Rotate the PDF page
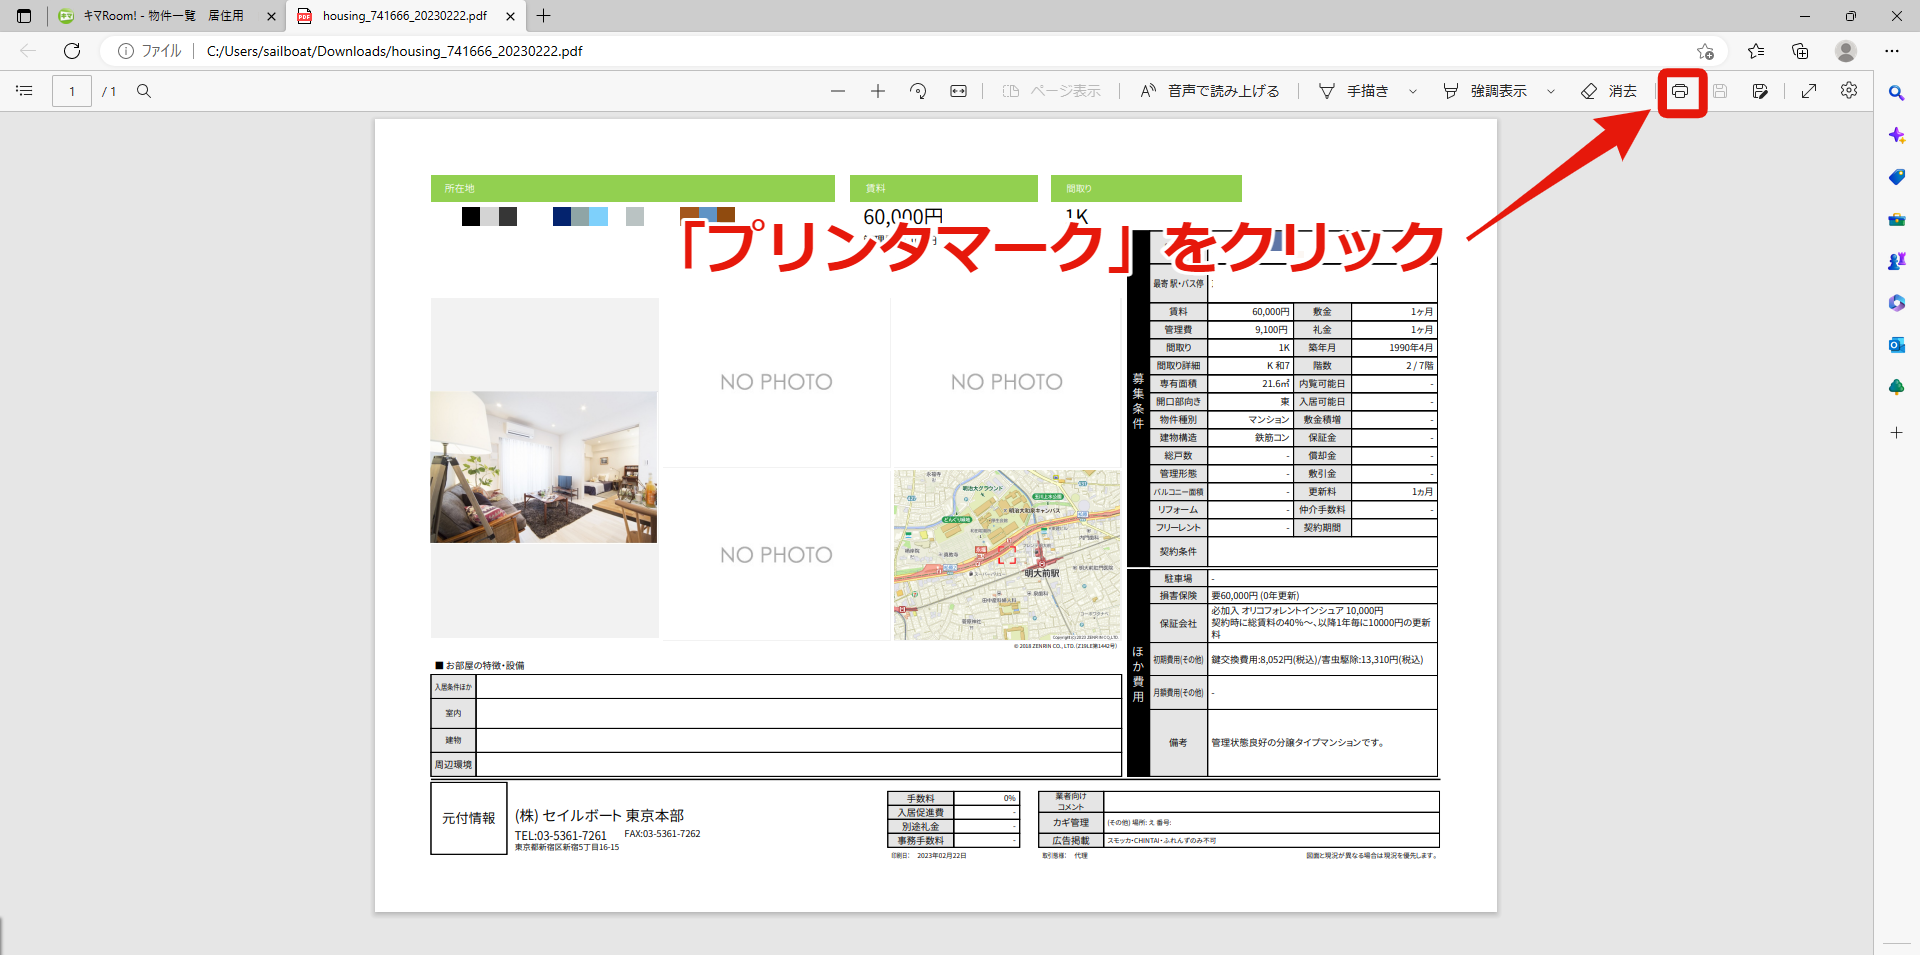 tap(918, 91)
